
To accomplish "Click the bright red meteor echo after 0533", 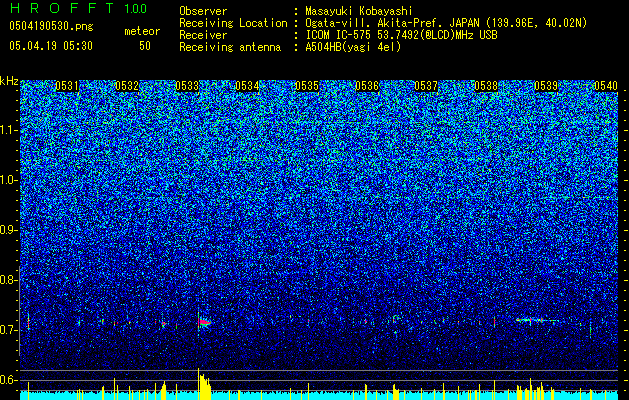I will click(205, 322).
